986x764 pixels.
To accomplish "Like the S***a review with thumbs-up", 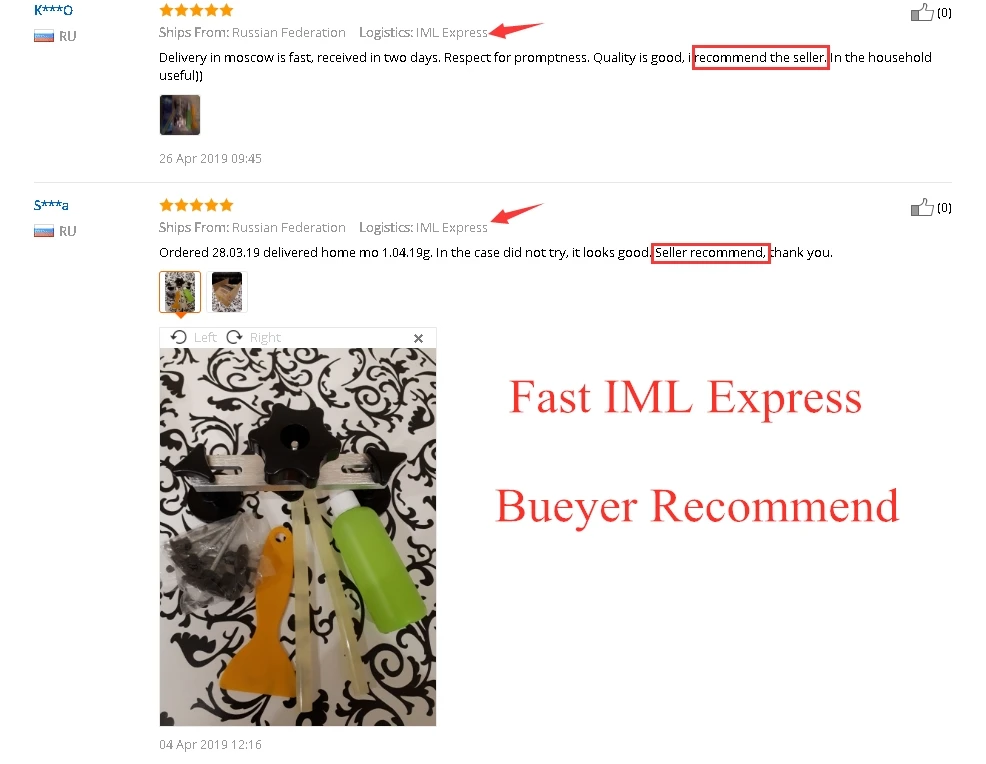I will 922,207.
